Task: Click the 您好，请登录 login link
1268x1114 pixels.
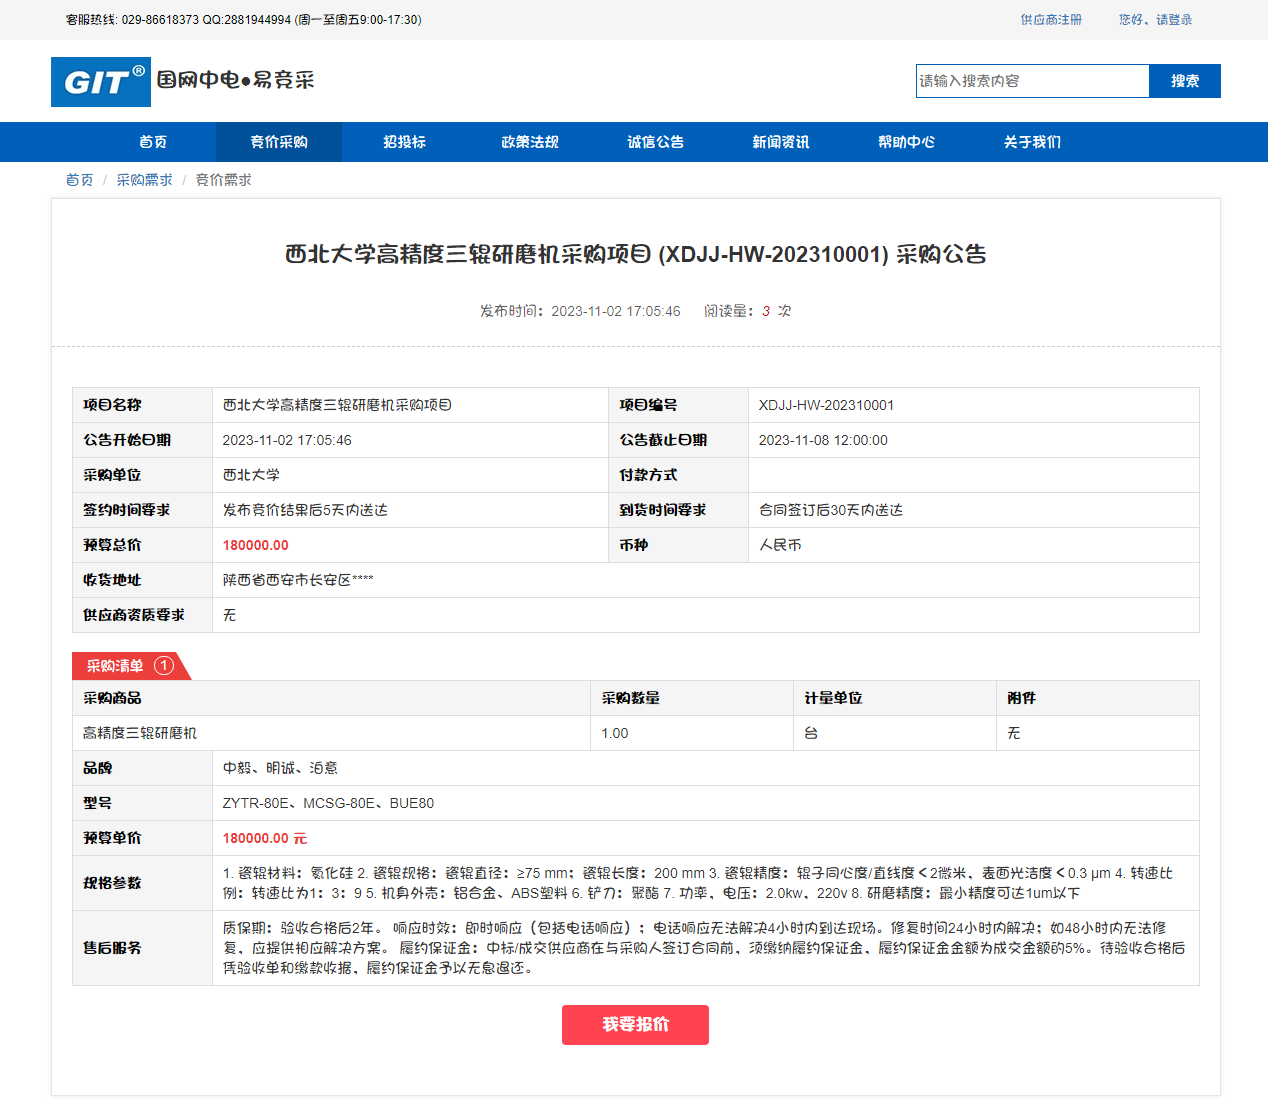Action: (x=1155, y=20)
